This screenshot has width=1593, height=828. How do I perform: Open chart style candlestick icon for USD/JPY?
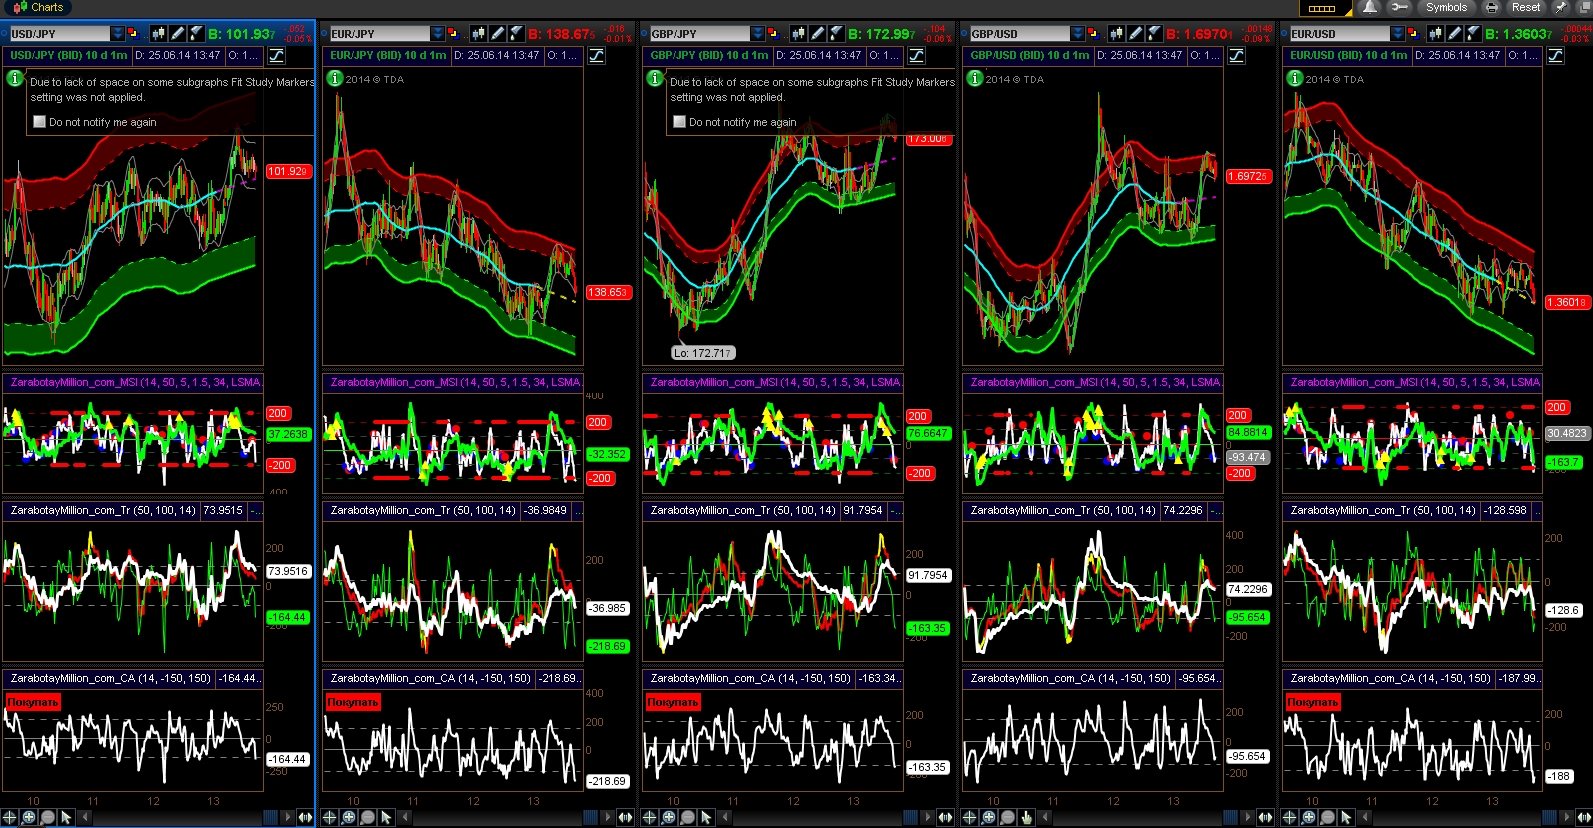(x=158, y=34)
